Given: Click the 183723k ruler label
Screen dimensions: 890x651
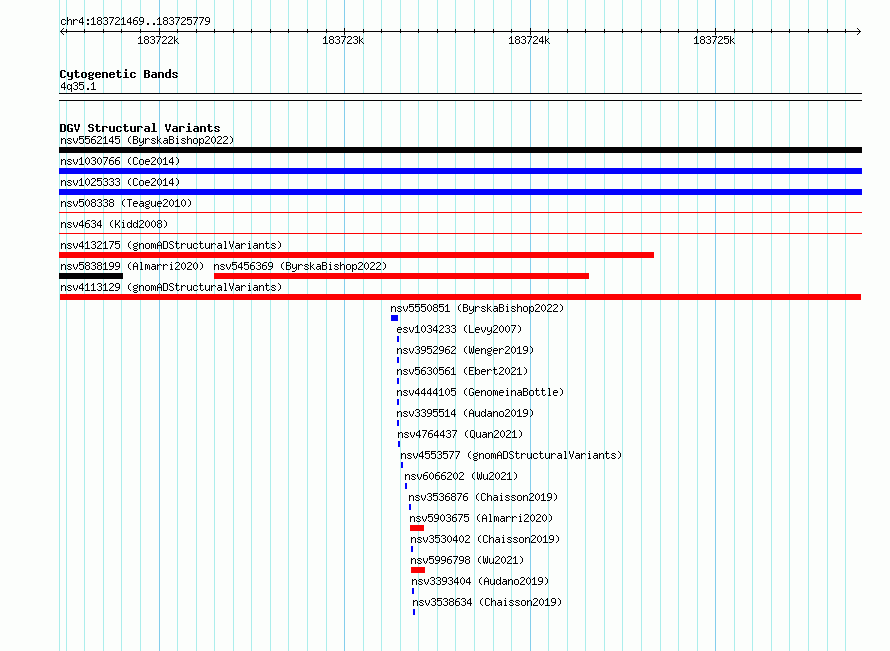Looking at the screenshot, I should point(343,40).
